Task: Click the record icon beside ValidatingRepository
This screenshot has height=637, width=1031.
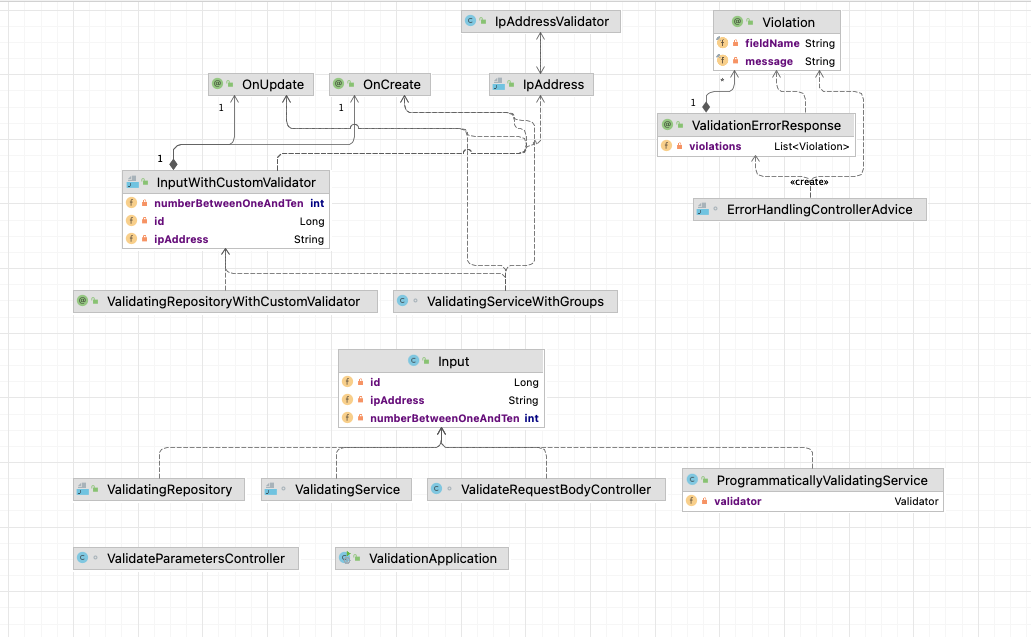Action: click(x=81, y=489)
